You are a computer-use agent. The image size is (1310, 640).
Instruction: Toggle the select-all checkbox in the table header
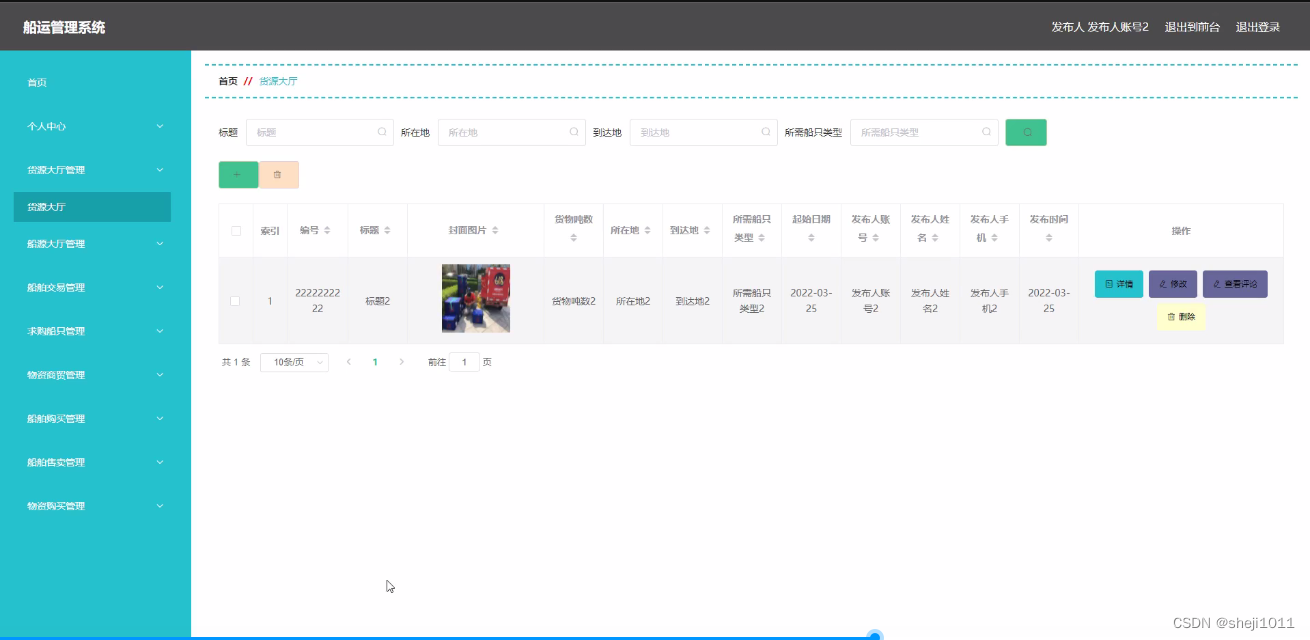236,230
